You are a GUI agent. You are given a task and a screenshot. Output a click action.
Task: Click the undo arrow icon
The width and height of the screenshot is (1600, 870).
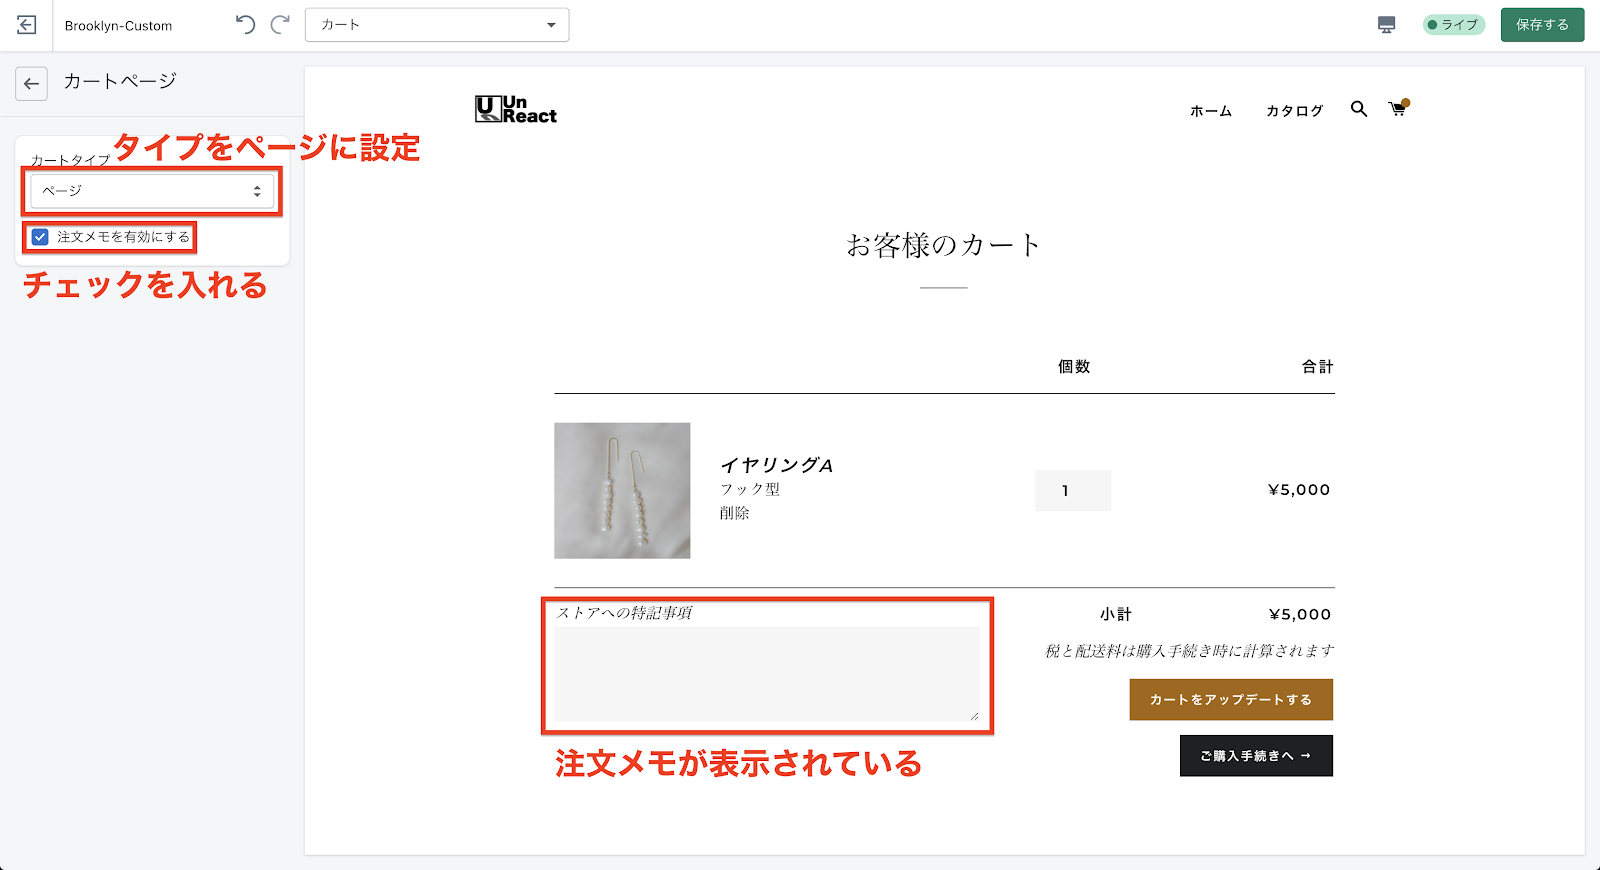click(245, 25)
